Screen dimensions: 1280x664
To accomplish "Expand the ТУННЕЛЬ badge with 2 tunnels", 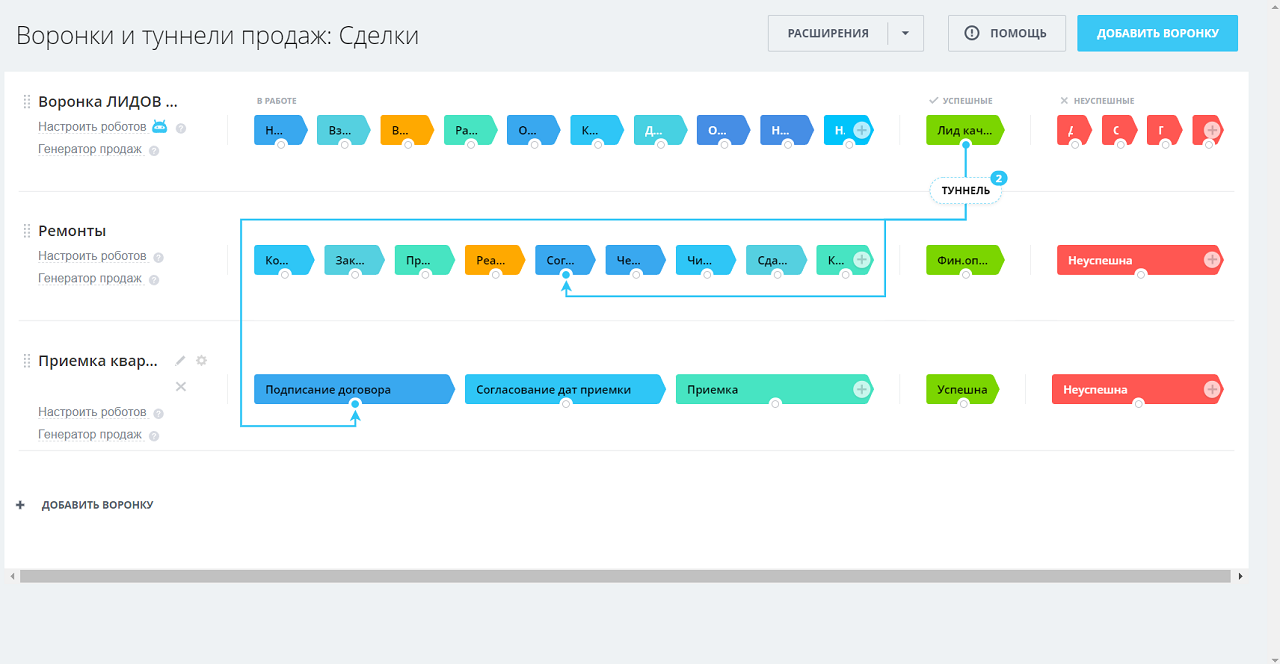I will pos(965,190).
